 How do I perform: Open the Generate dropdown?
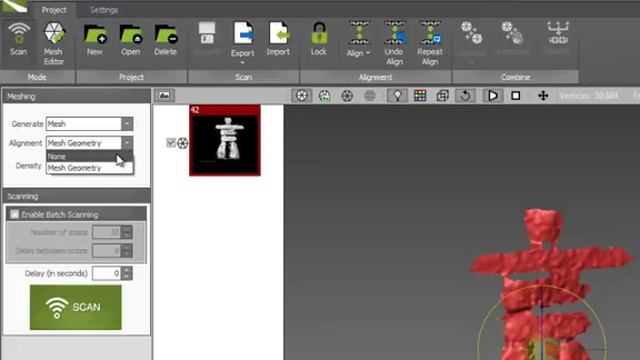pyautogui.click(x=127, y=124)
